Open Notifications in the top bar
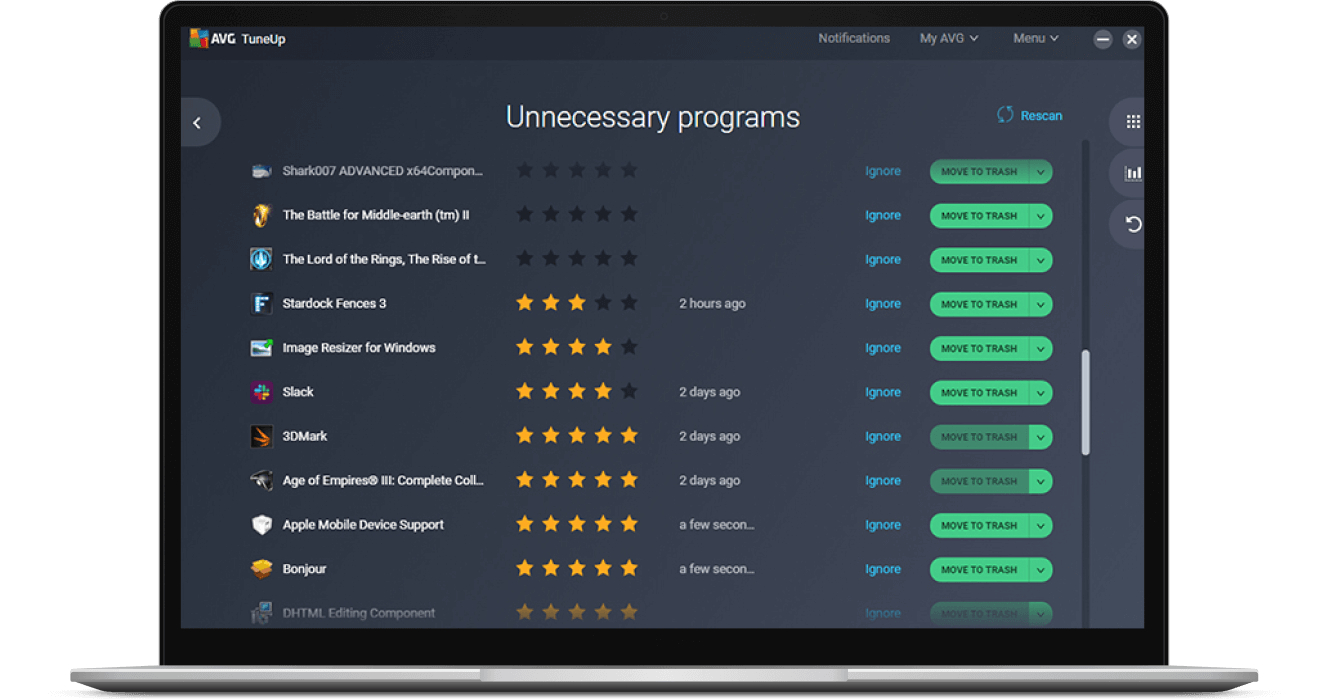1328x700 pixels. tap(853, 38)
